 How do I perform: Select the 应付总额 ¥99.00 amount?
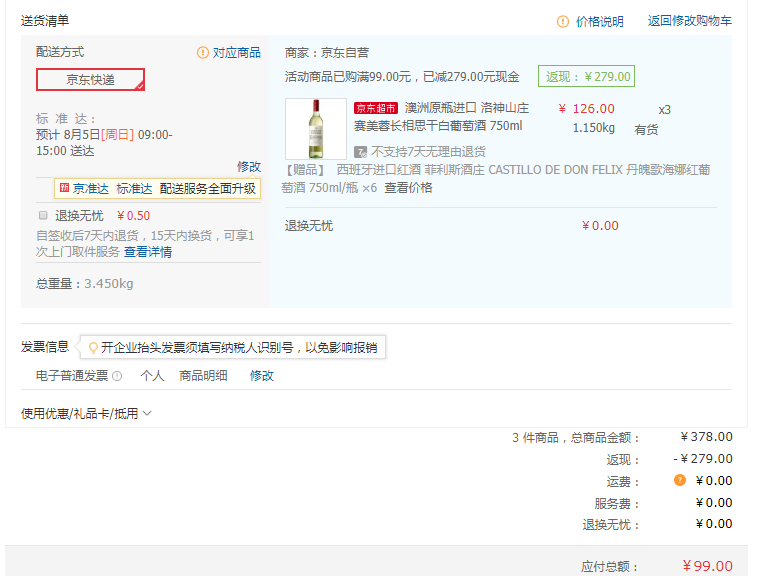[x=707, y=566]
